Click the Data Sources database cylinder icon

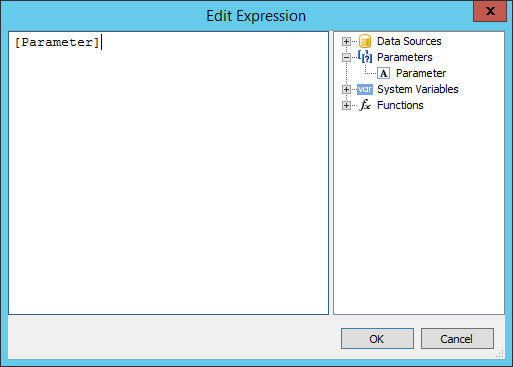pyautogui.click(x=365, y=41)
